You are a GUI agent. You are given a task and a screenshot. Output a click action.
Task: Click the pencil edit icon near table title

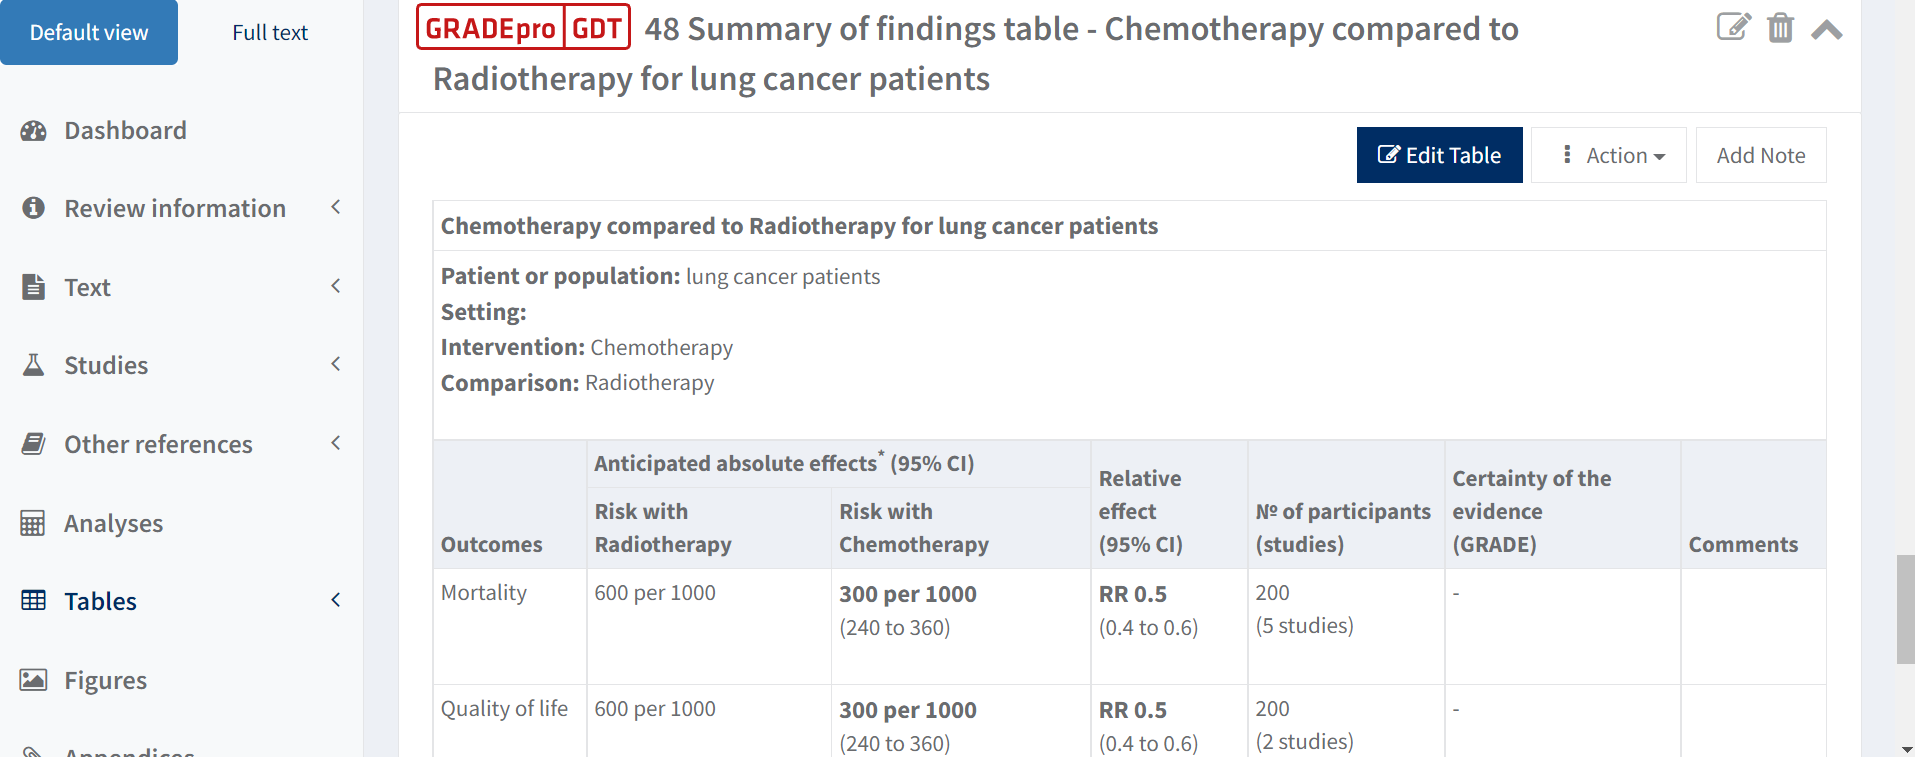pos(1734,28)
